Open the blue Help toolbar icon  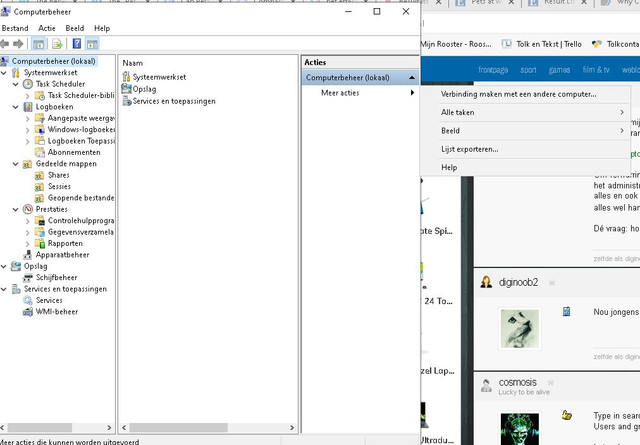click(x=77, y=43)
